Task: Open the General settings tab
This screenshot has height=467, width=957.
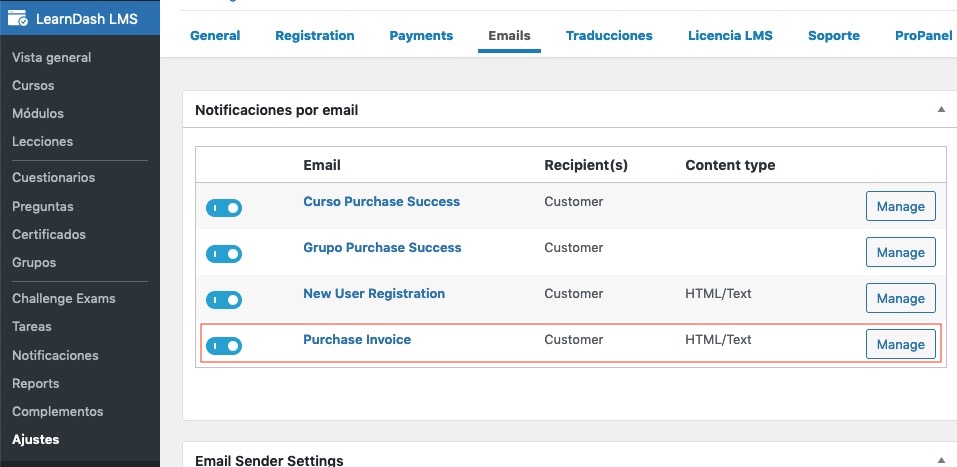Action: 215,35
